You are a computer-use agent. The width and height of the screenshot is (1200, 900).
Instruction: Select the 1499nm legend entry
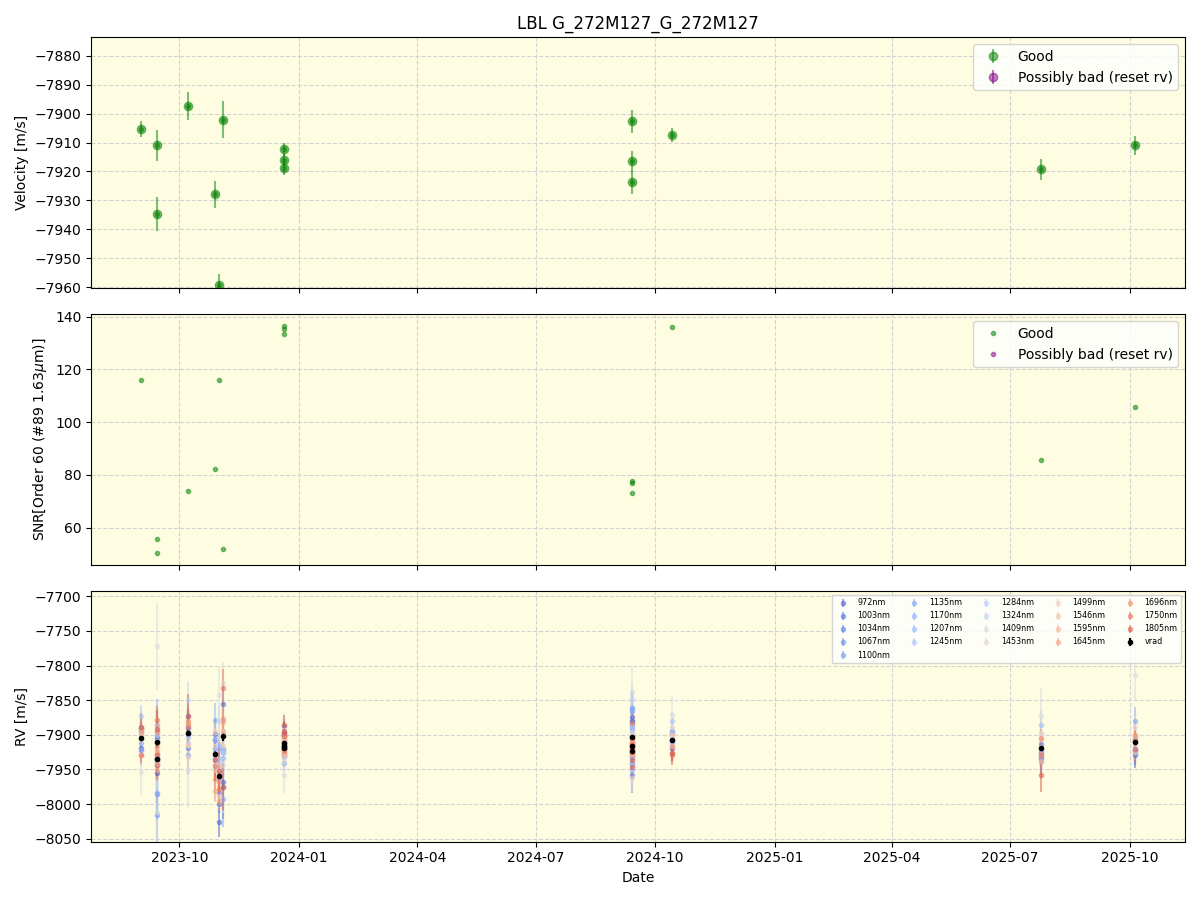click(1089, 602)
